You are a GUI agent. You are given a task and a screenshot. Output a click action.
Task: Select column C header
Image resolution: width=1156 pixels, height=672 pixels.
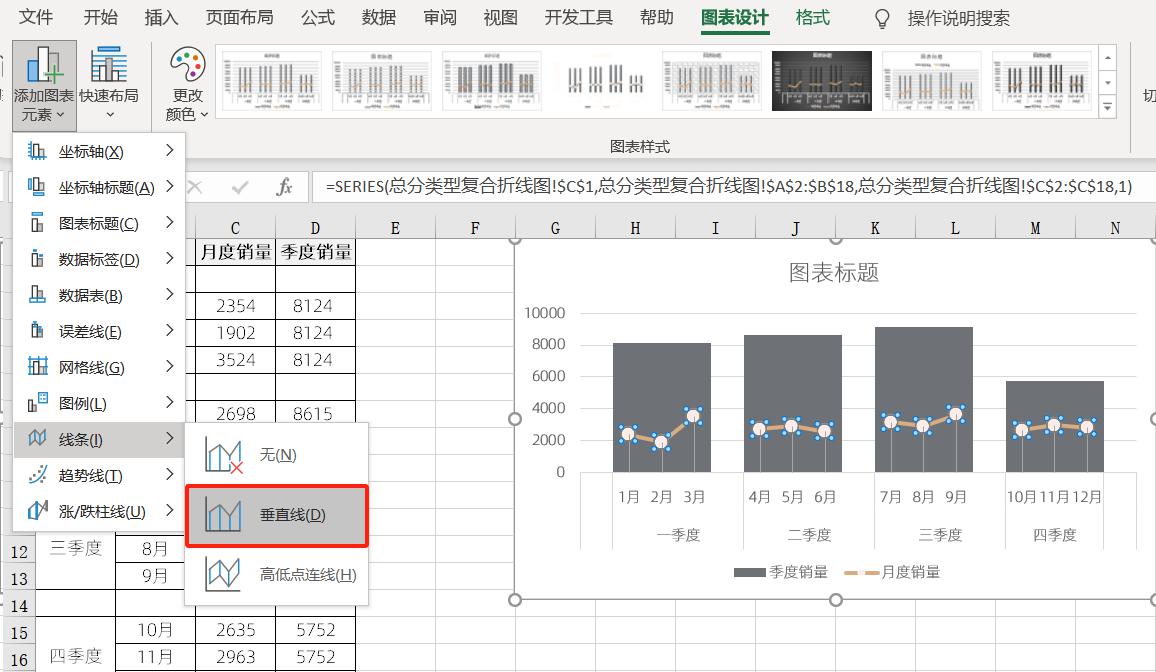[235, 228]
